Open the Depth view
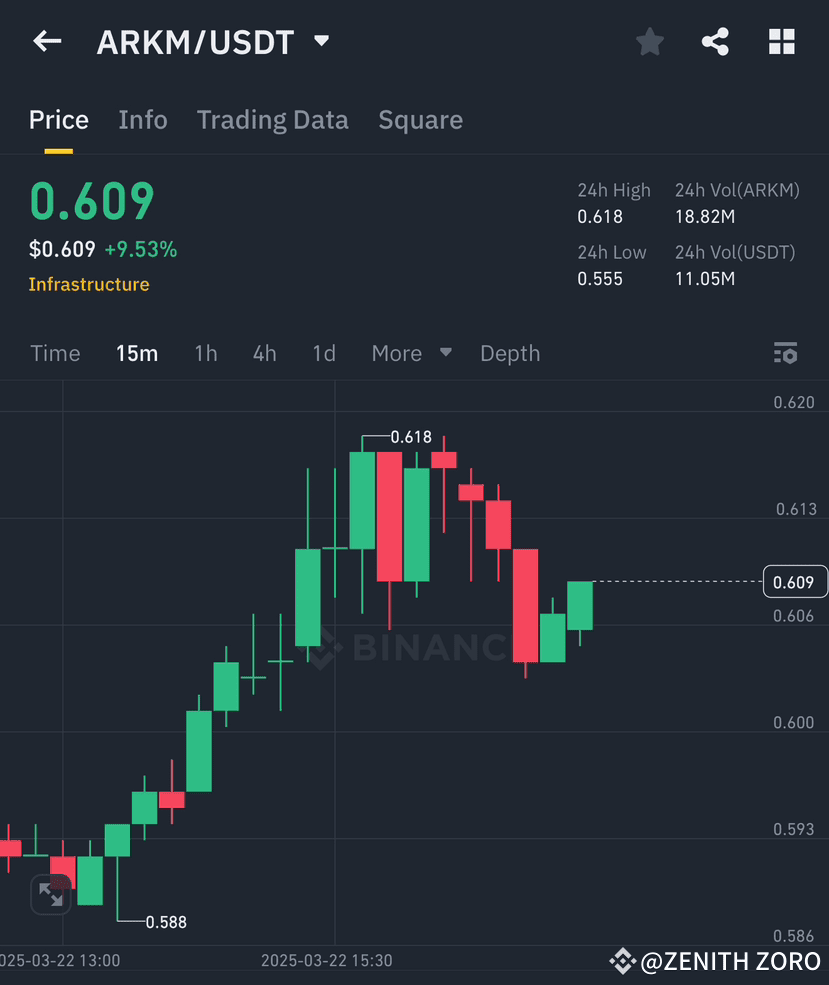Image resolution: width=829 pixels, height=985 pixels. pyautogui.click(x=510, y=353)
